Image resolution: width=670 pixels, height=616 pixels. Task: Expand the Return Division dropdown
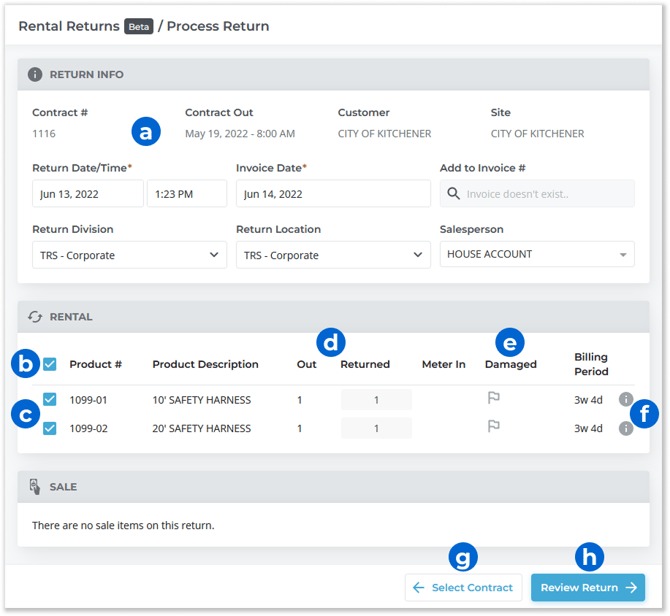click(x=130, y=255)
